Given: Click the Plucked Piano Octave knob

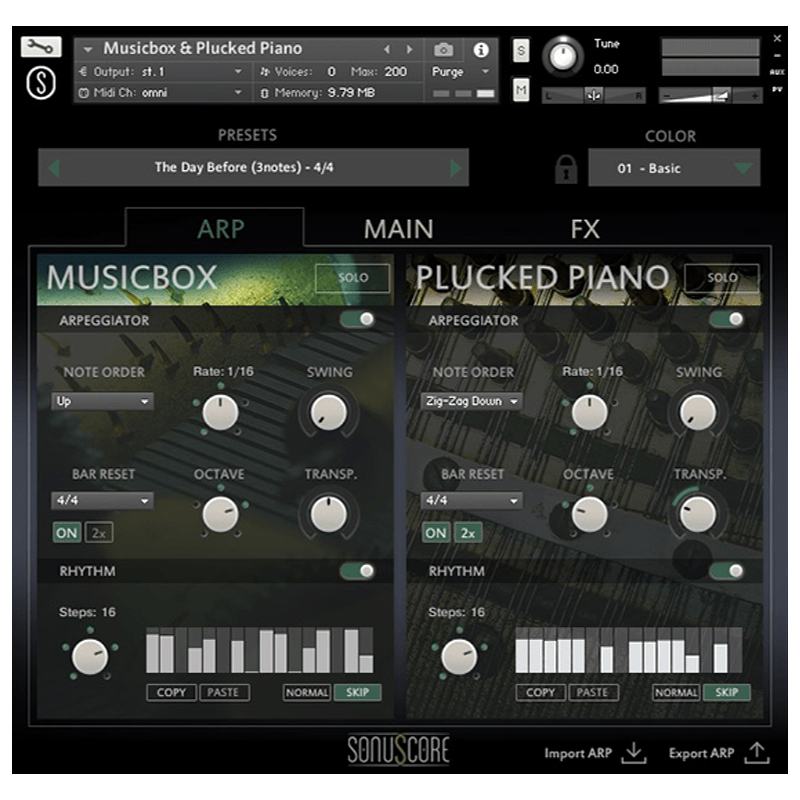Looking at the screenshot, I should [x=589, y=514].
